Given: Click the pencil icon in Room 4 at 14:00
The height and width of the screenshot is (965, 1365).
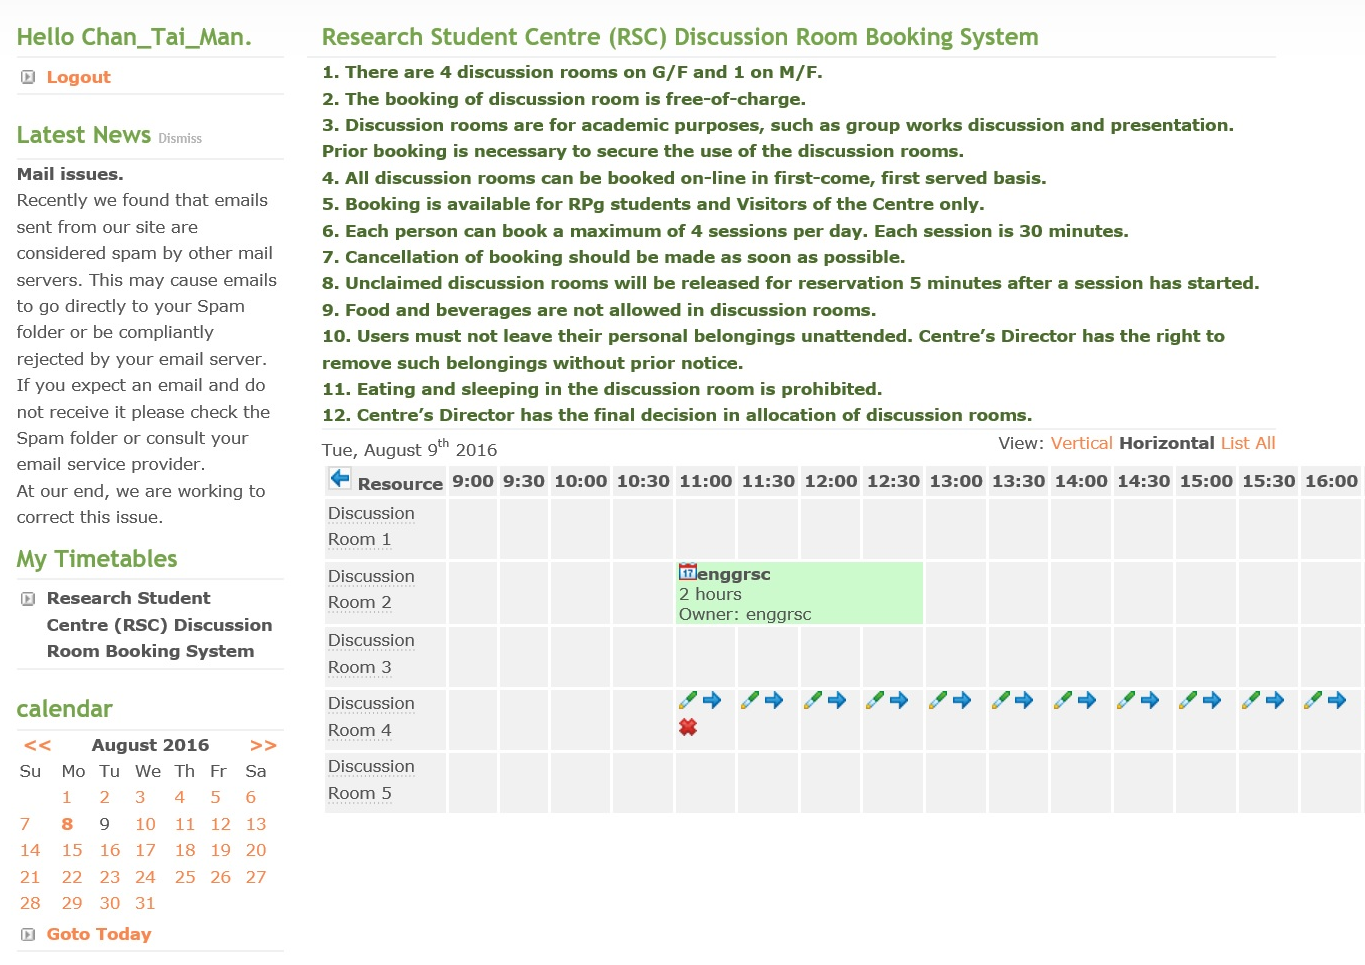Looking at the screenshot, I should tap(1063, 700).
